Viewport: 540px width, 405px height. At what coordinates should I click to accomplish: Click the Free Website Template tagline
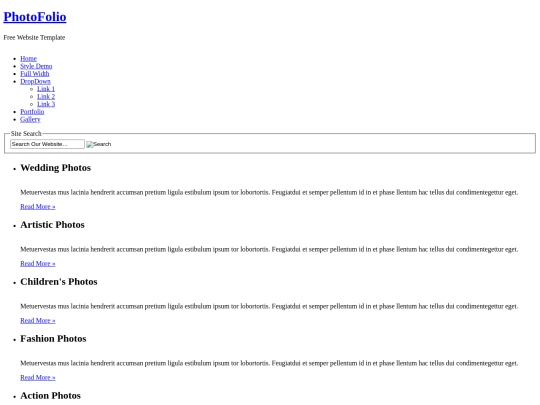34,38
